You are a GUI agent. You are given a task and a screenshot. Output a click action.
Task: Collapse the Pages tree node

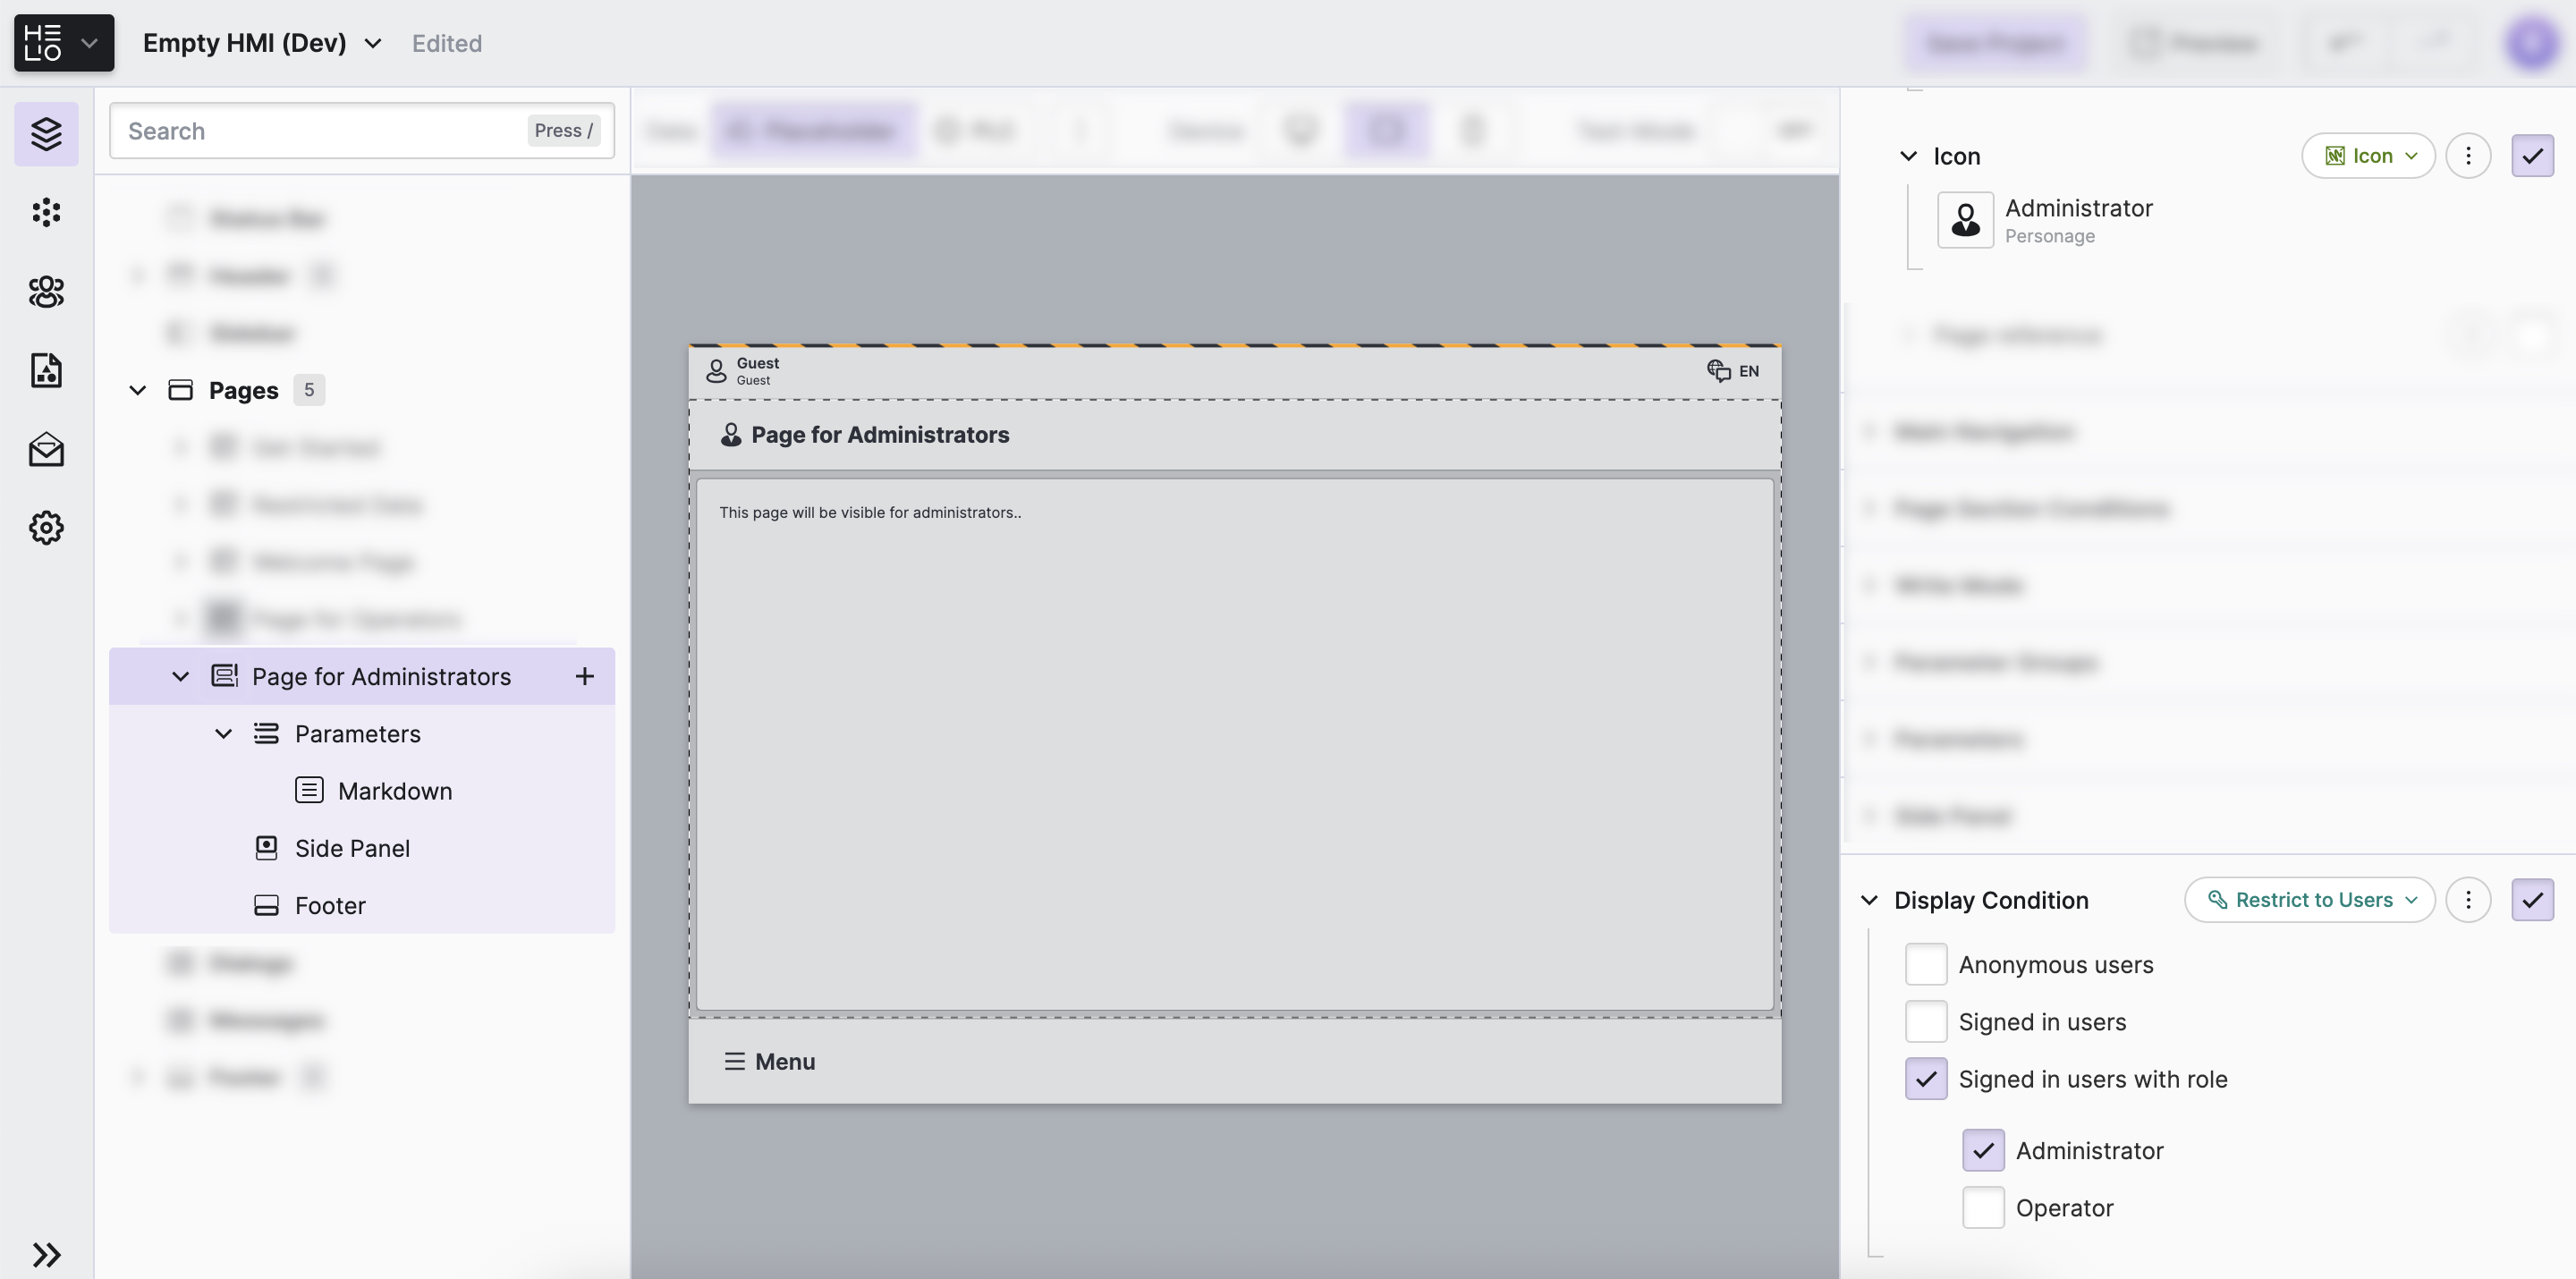138,390
